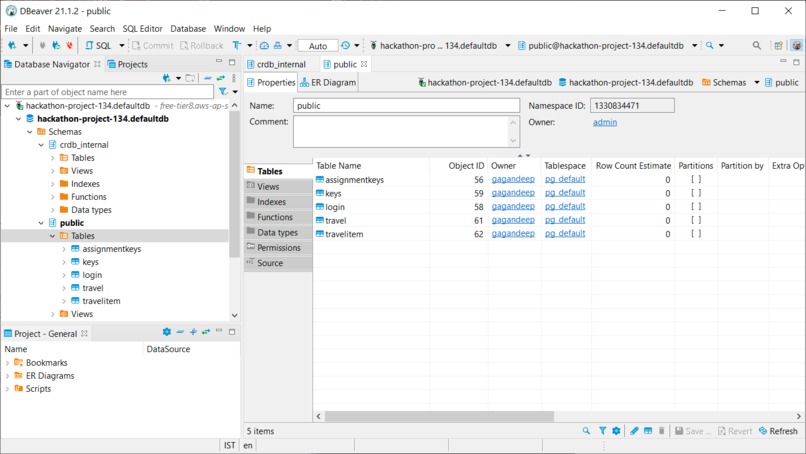Viewport: 806px width, 454px height.
Task: Click the search magnifier icon in bottom toolbar
Action: tap(586, 431)
